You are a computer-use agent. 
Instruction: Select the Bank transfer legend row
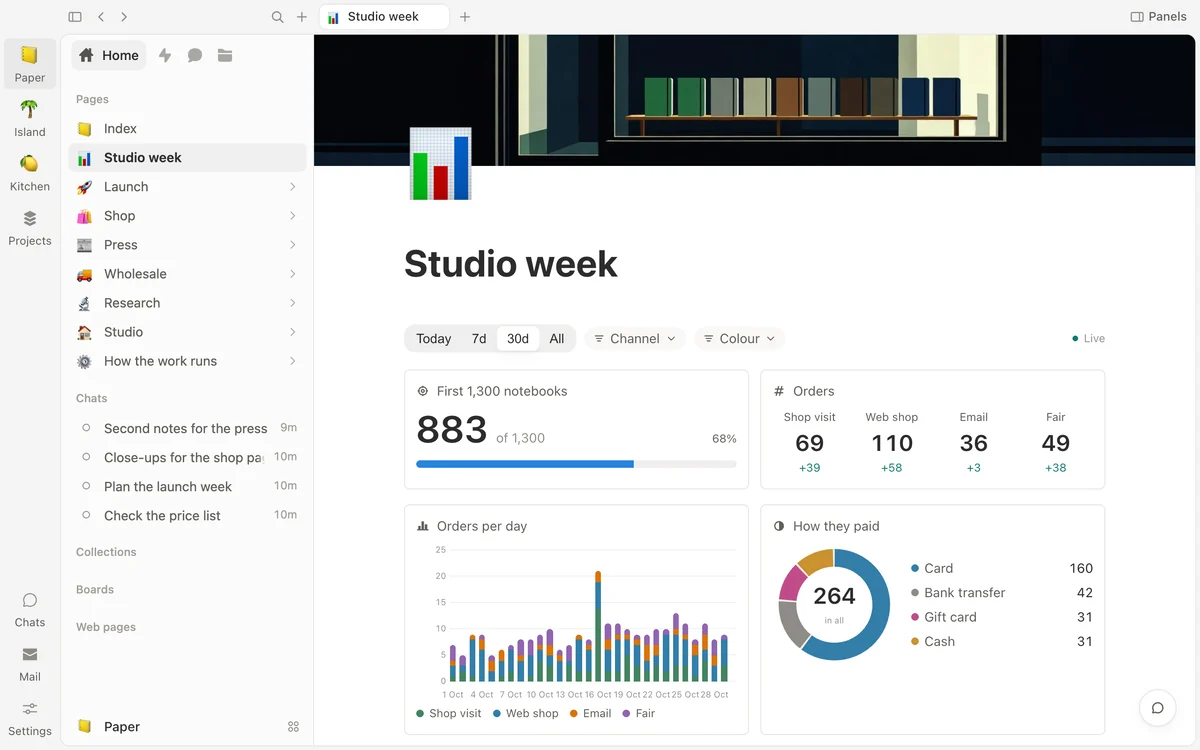point(1001,593)
